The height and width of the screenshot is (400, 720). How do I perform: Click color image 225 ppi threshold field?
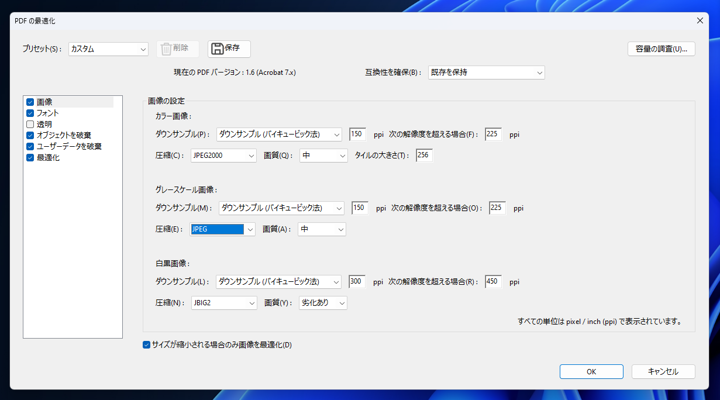(x=493, y=134)
